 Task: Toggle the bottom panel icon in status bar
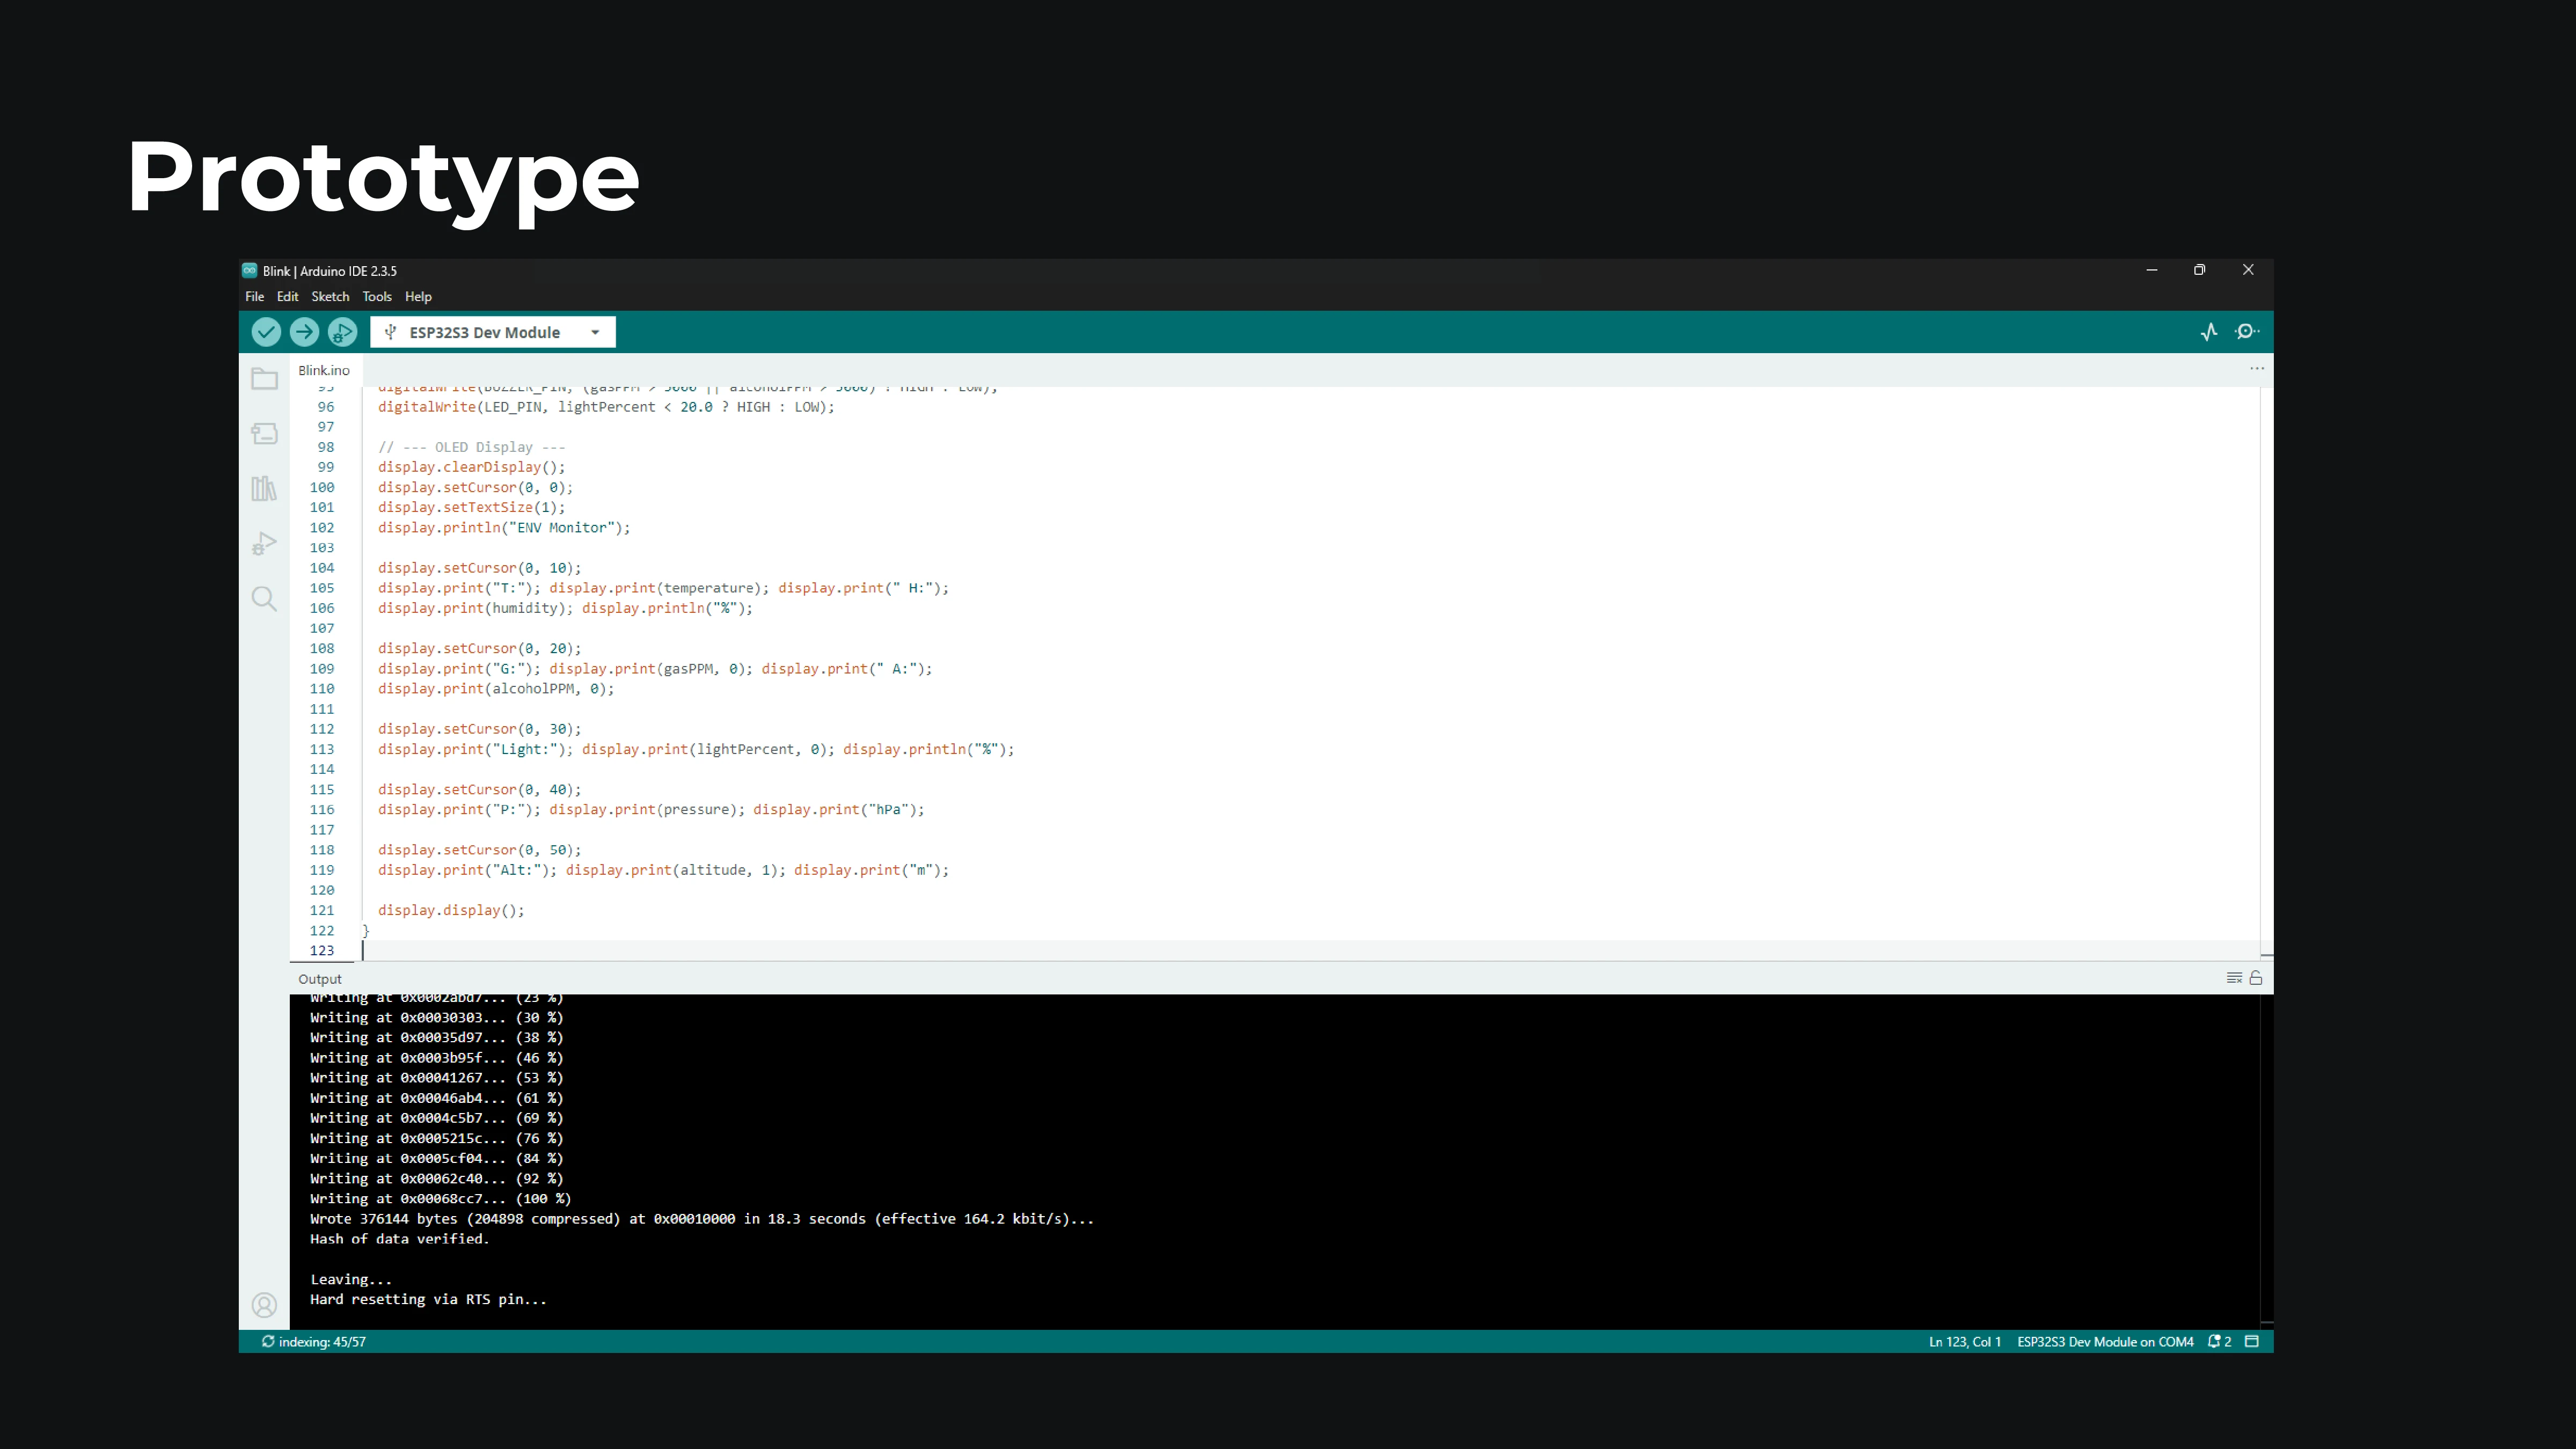click(x=2252, y=1342)
